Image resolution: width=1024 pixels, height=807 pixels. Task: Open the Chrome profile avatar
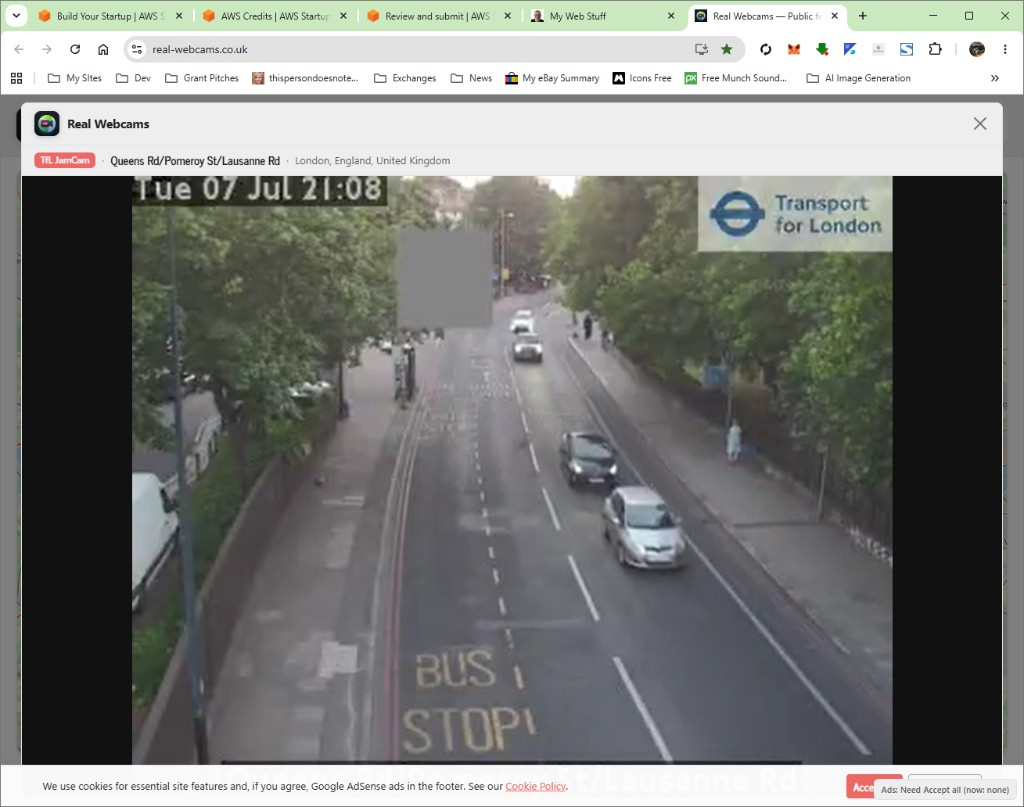tap(977, 49)
